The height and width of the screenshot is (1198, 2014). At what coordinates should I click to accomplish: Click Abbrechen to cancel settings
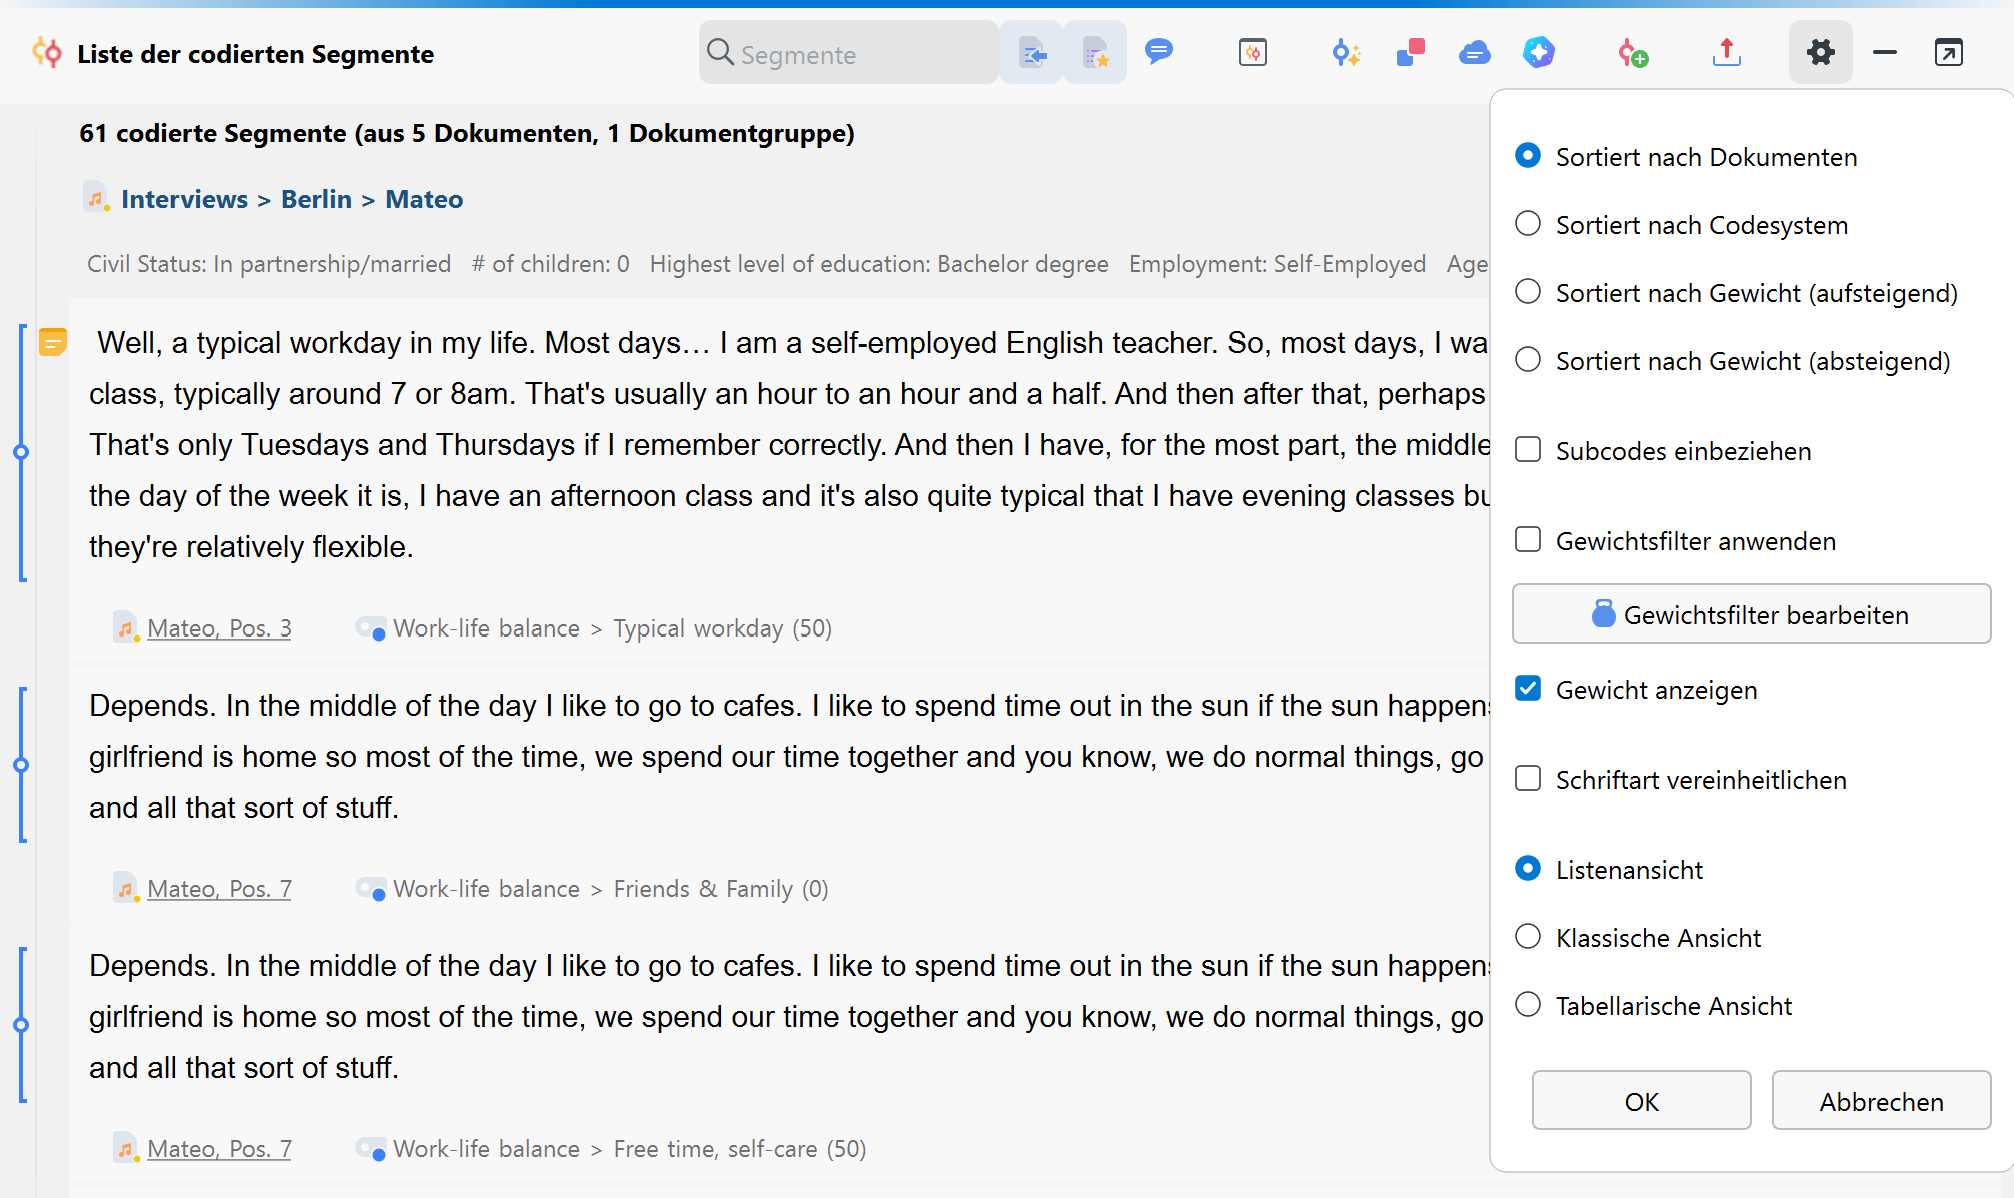1882,1101
